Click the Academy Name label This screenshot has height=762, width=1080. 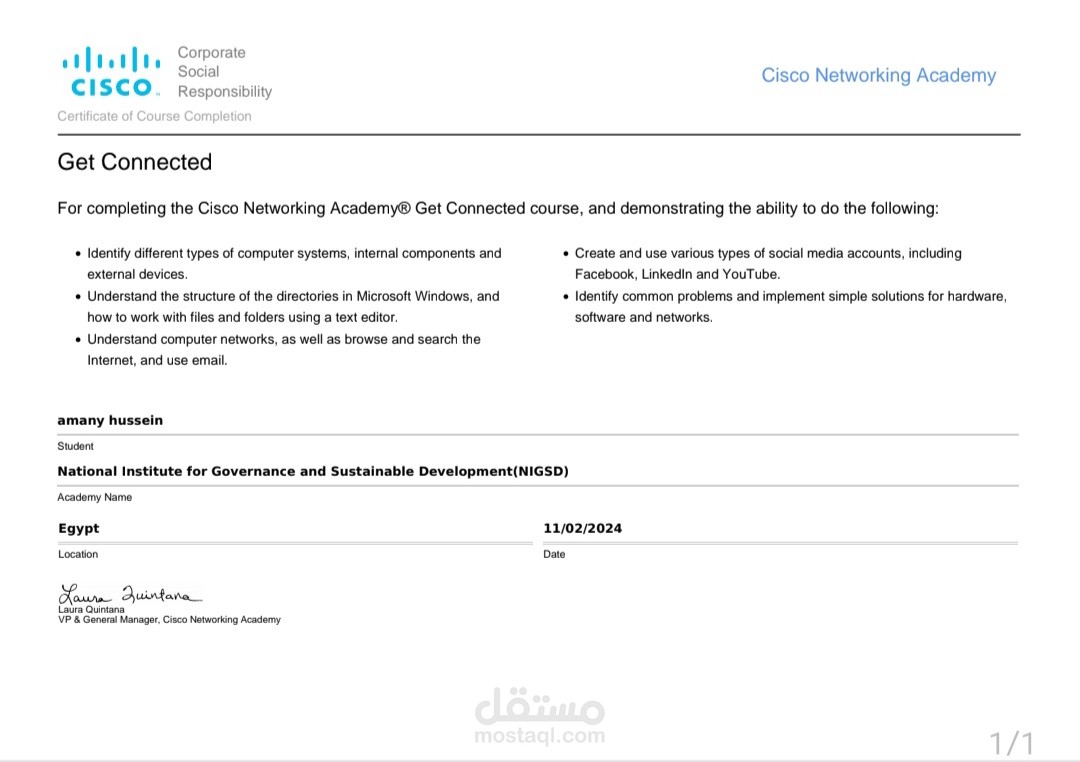tap(94, 497)
